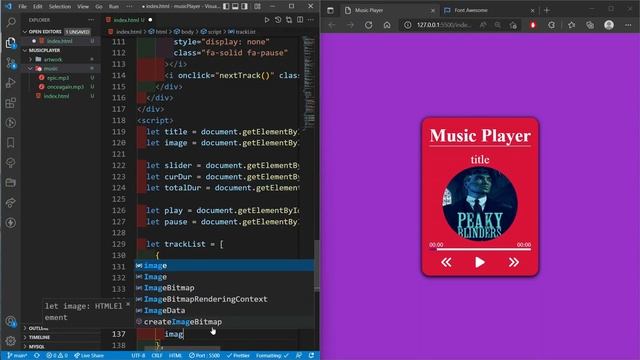This screenshot has height=360, width=640.
Task: Click the split editor icon in VS Code
Action: pos(300,20)
